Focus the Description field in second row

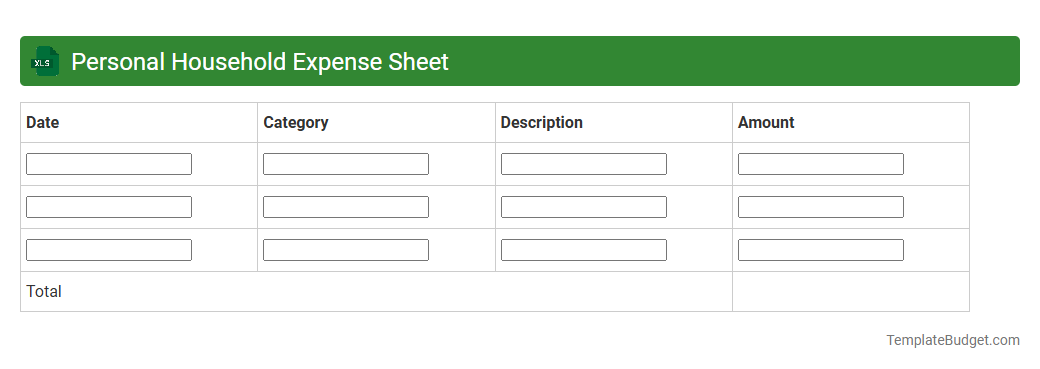click(584, 207)
